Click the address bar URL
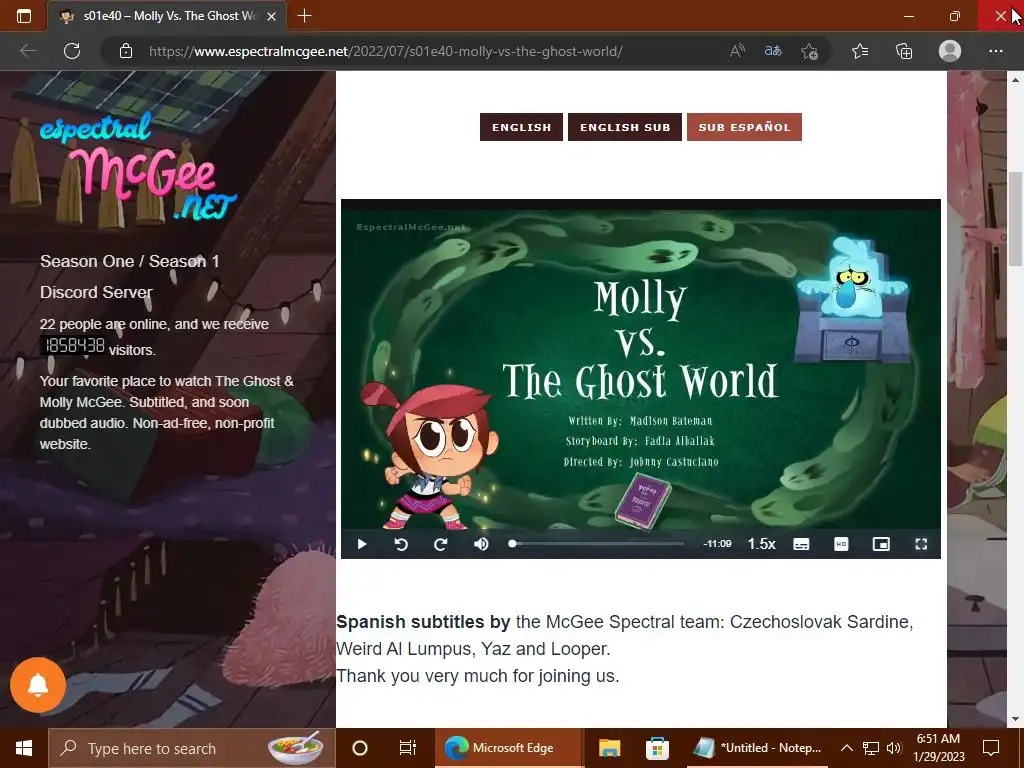 (385, 51)
